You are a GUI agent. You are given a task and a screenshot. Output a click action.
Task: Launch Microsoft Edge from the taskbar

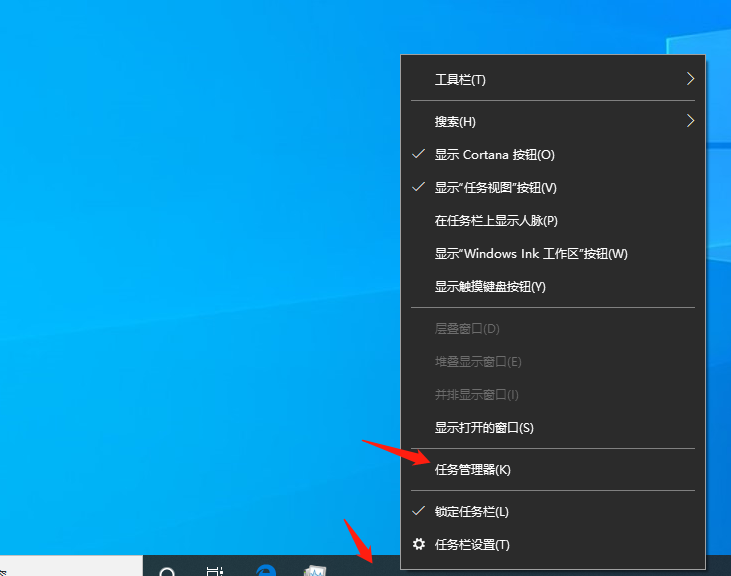(x=266, y=571)
